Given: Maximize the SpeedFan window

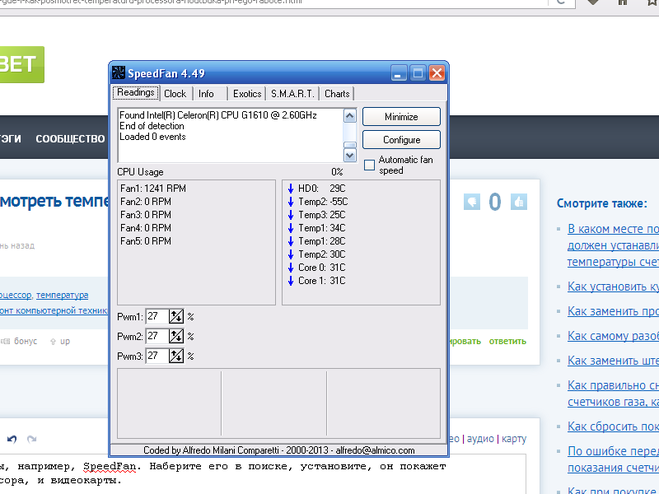Looking at the screenshot, I should pos(418,73).
